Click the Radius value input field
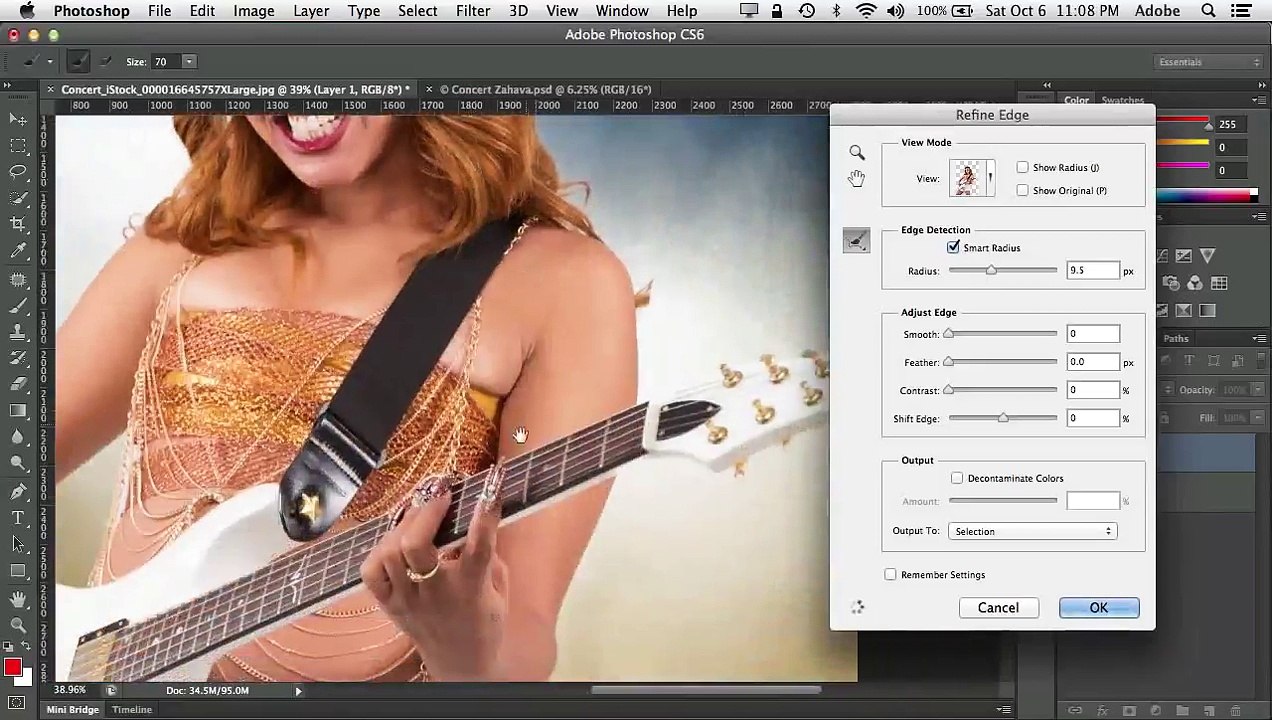 tap(1092, 271)
